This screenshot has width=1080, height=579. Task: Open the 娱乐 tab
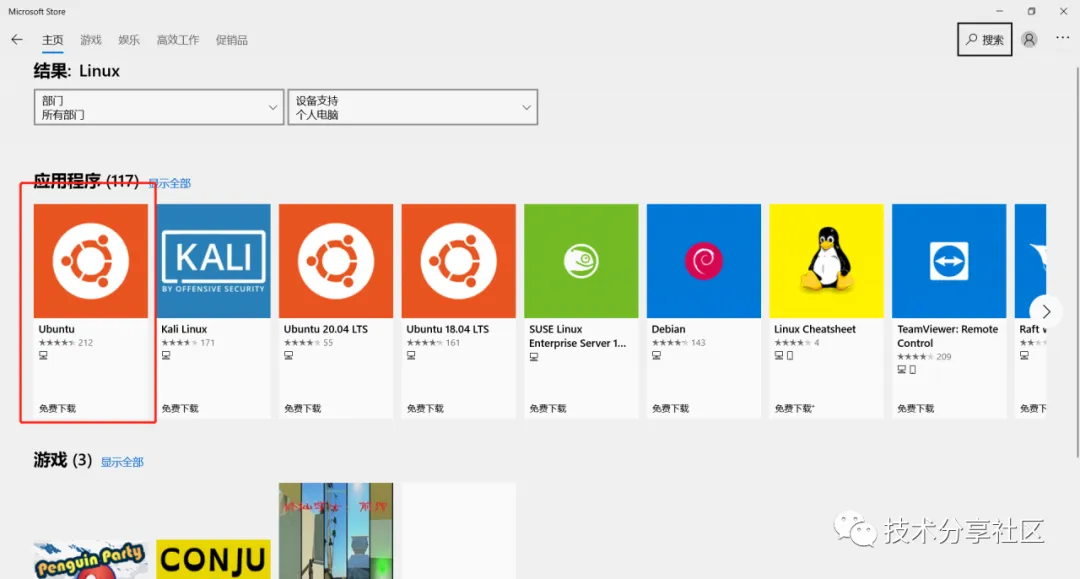click(129, 40)
